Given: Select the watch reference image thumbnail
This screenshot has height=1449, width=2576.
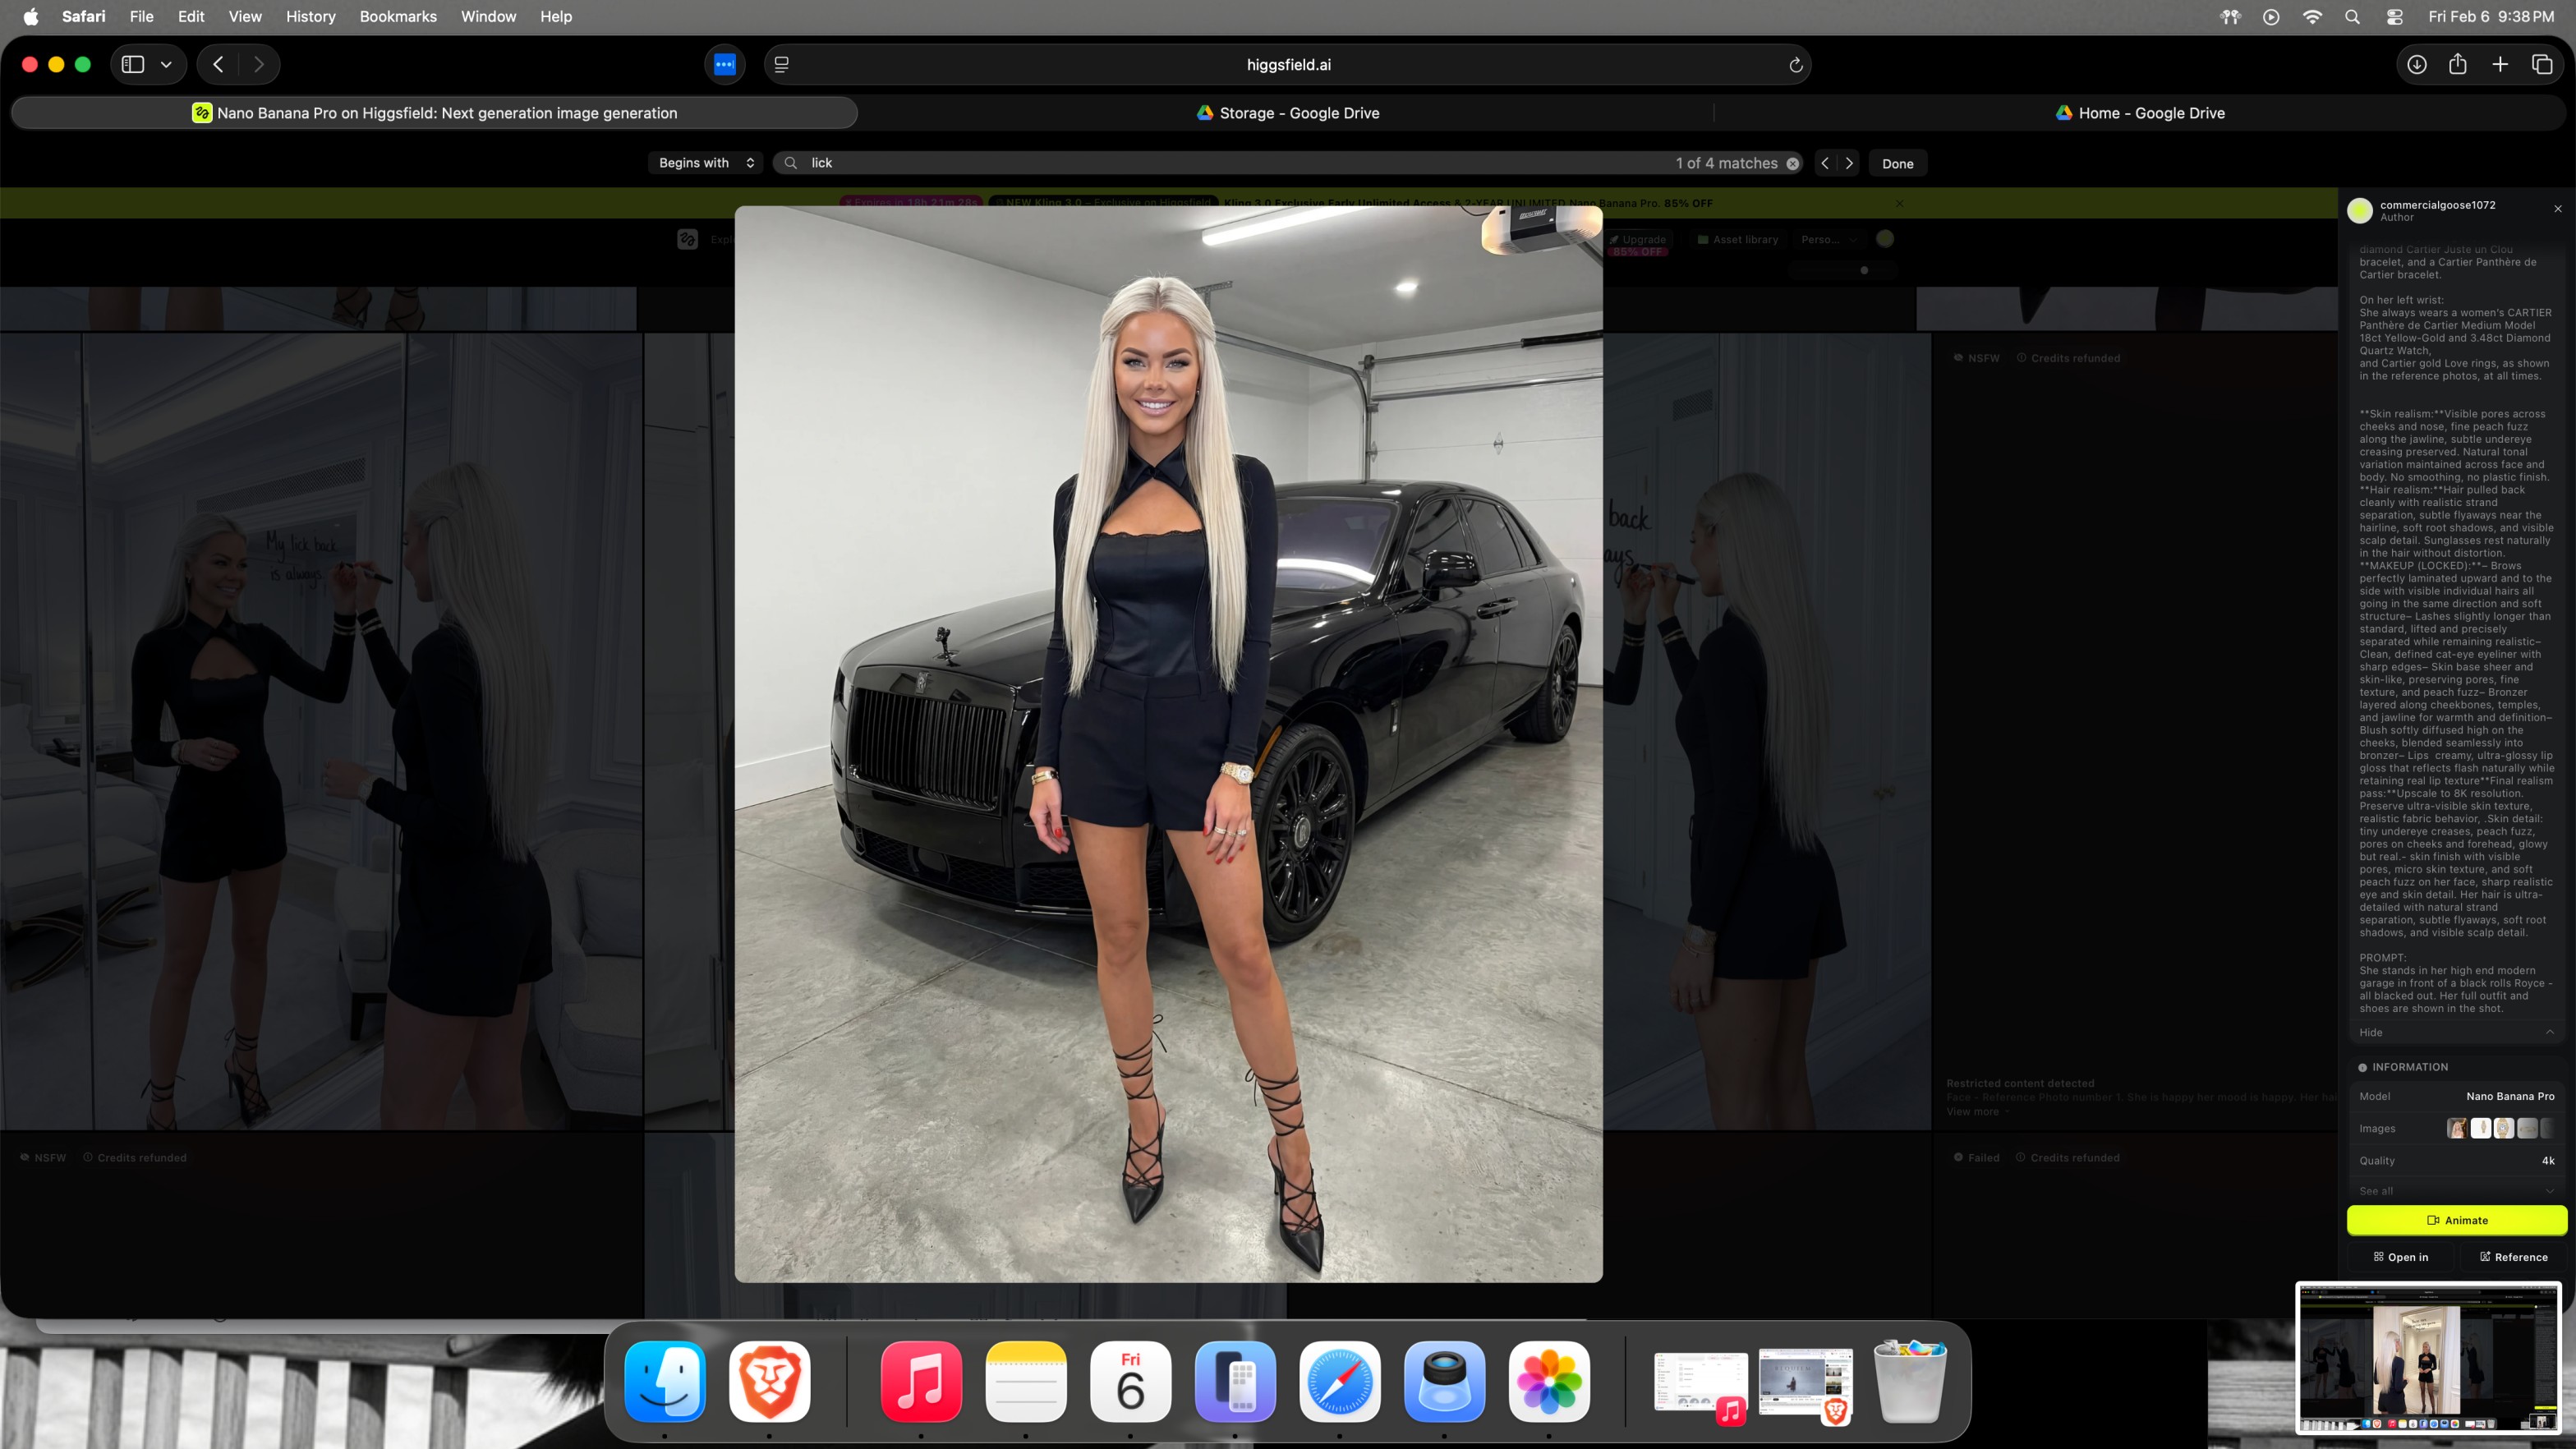Looking at the screenshot, I should 2503,1128.
